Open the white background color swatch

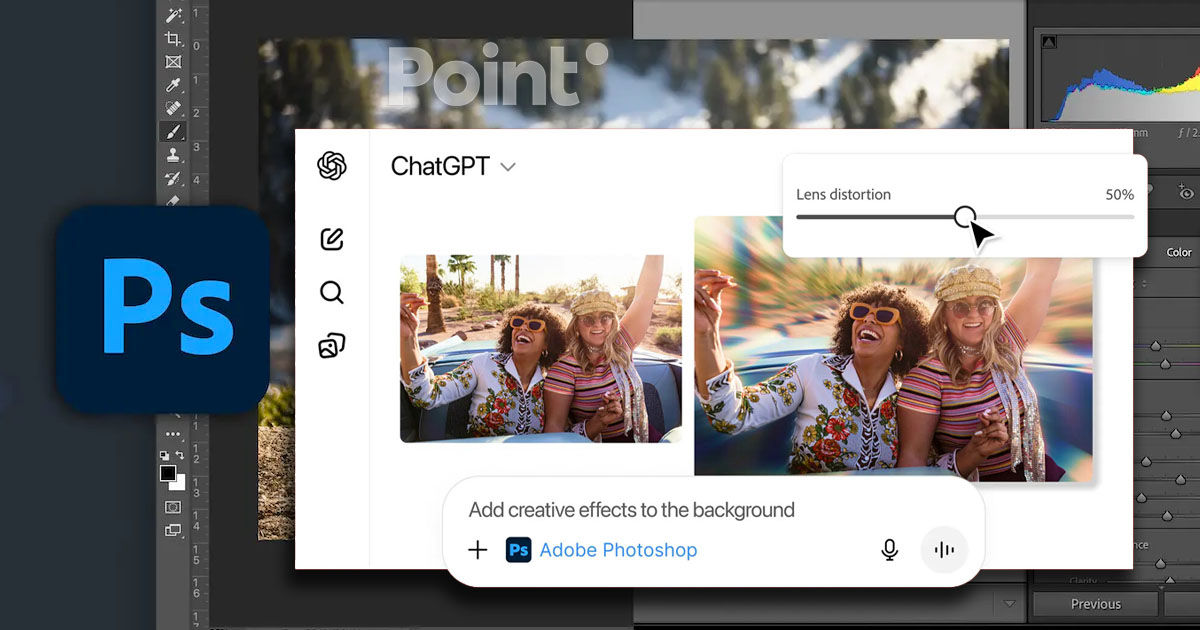point(180,484)
